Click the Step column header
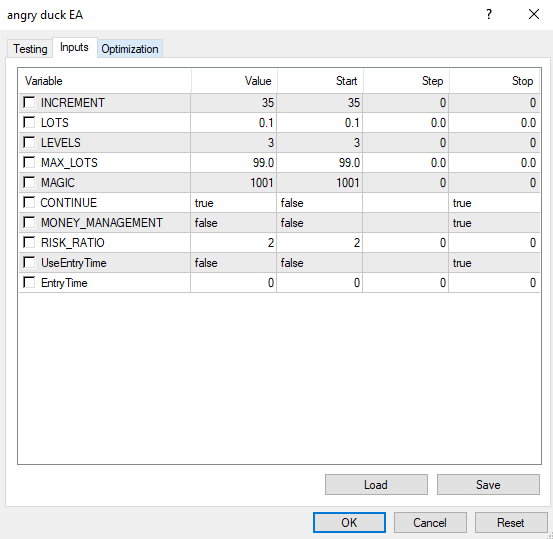 pyautogui.click(x=406, y=81)
